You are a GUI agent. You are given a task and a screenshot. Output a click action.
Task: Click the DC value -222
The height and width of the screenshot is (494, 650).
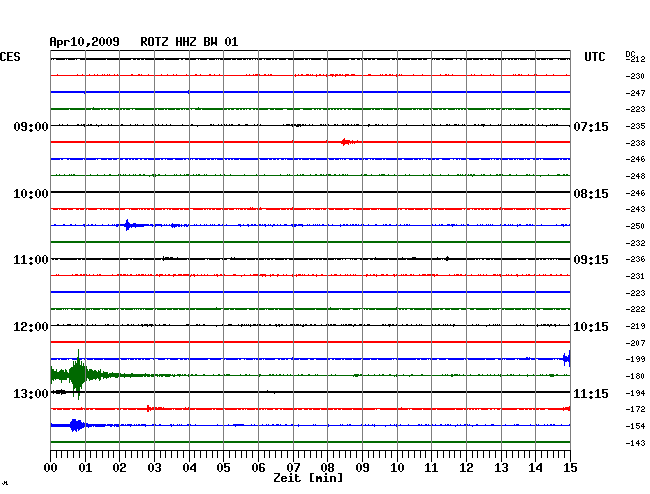tap(635, 309)
